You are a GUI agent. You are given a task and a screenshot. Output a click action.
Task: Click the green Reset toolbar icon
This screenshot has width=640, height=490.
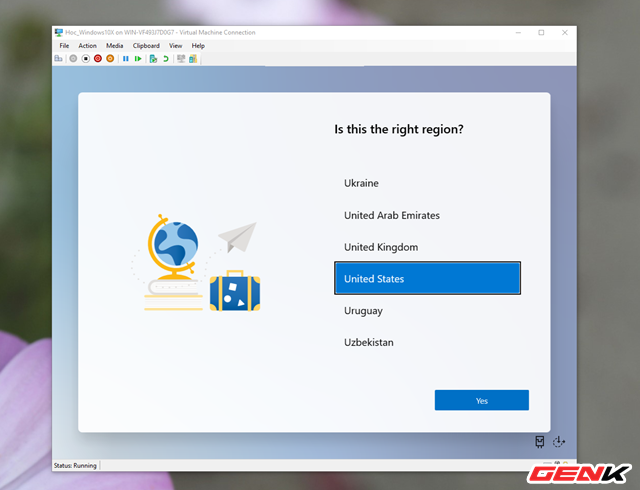coord(138,59)
